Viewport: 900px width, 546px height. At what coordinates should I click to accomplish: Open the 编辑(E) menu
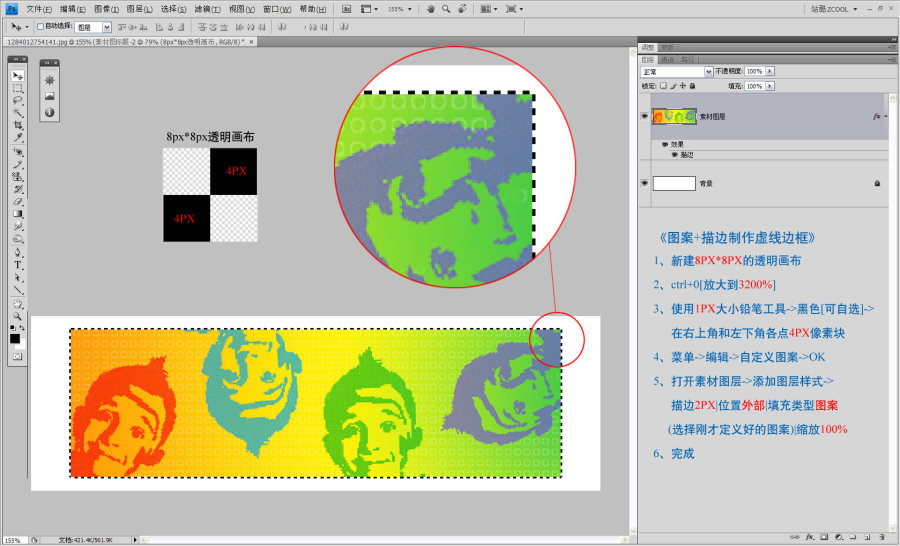[73, 9]
